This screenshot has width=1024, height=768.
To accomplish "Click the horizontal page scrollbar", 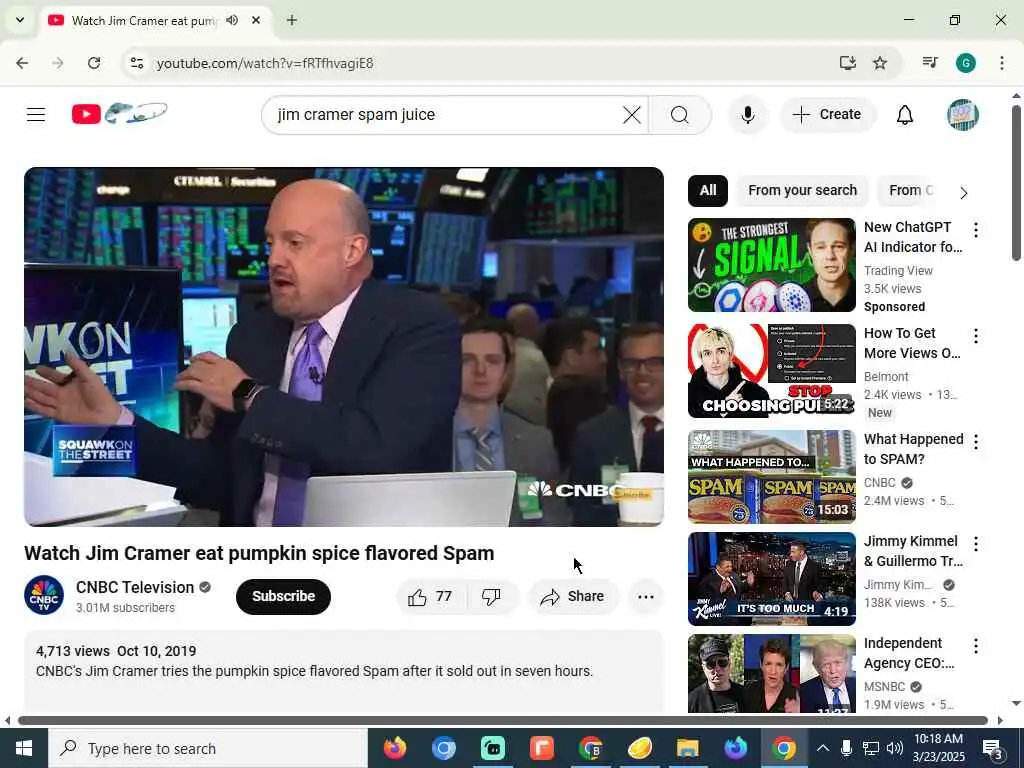I will coord(503,720).
